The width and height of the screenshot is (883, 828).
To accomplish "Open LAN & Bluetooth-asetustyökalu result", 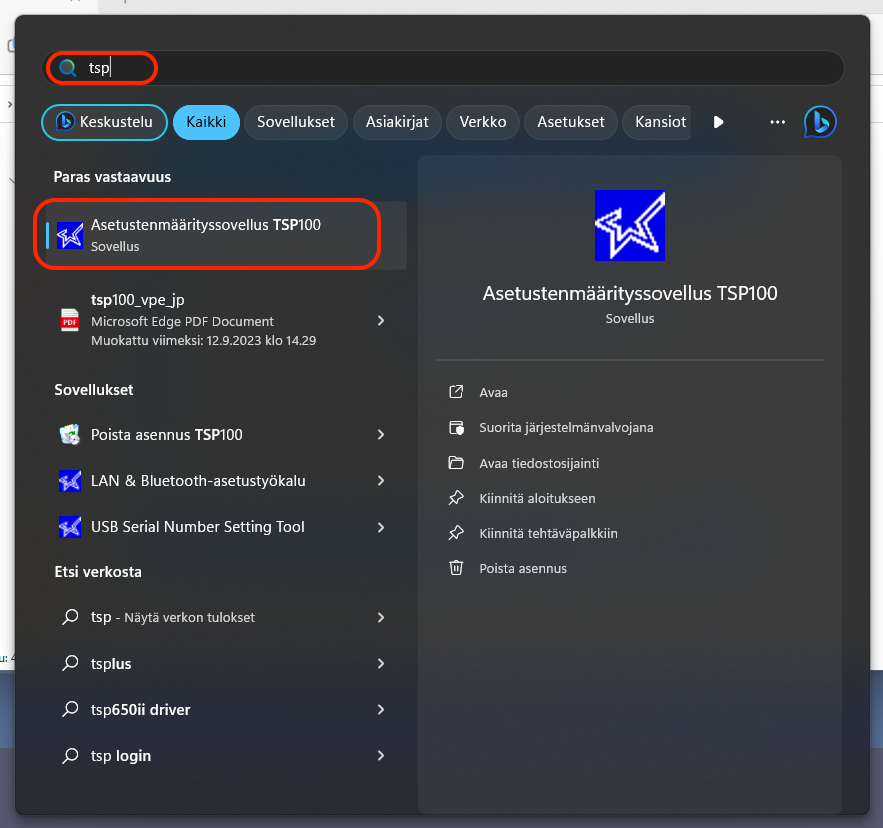I will tap(226, 480).
